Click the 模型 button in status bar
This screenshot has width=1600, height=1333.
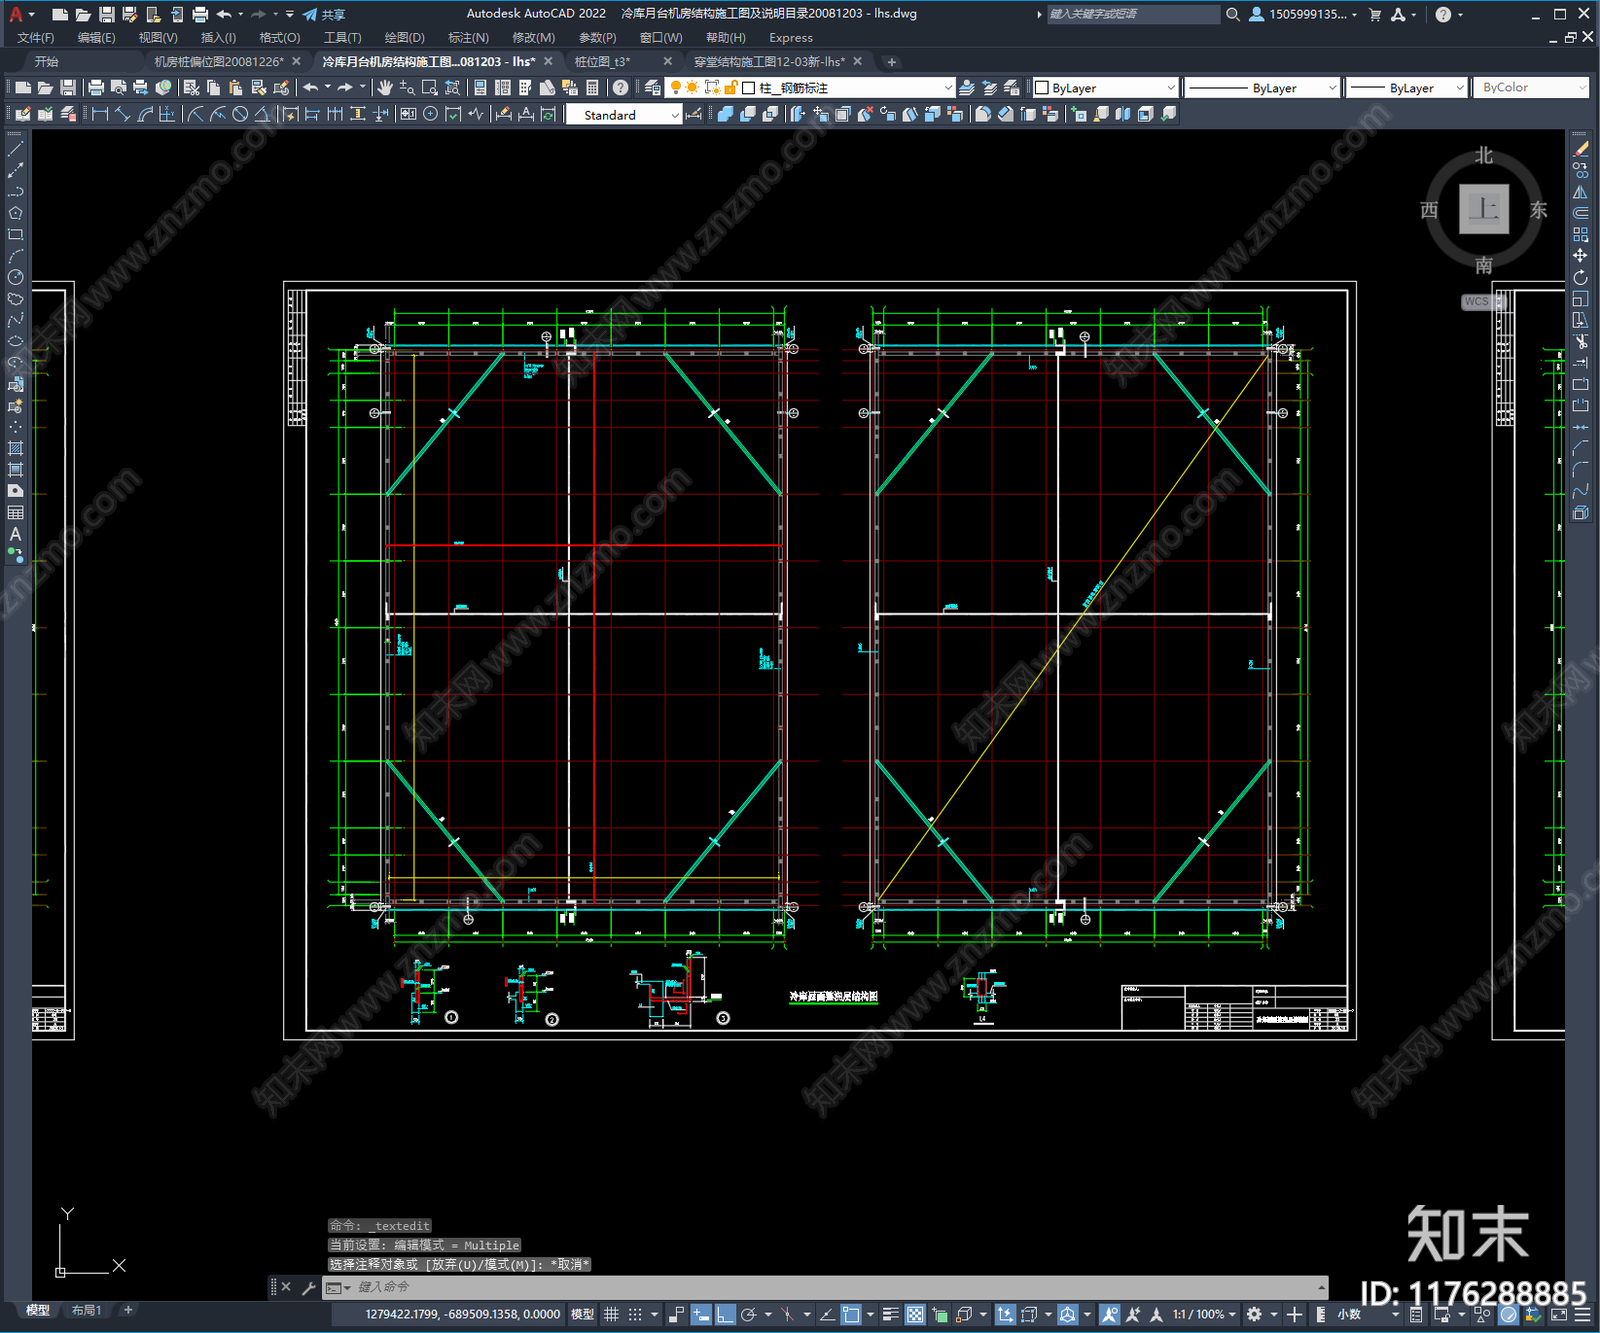(582, 1315)
